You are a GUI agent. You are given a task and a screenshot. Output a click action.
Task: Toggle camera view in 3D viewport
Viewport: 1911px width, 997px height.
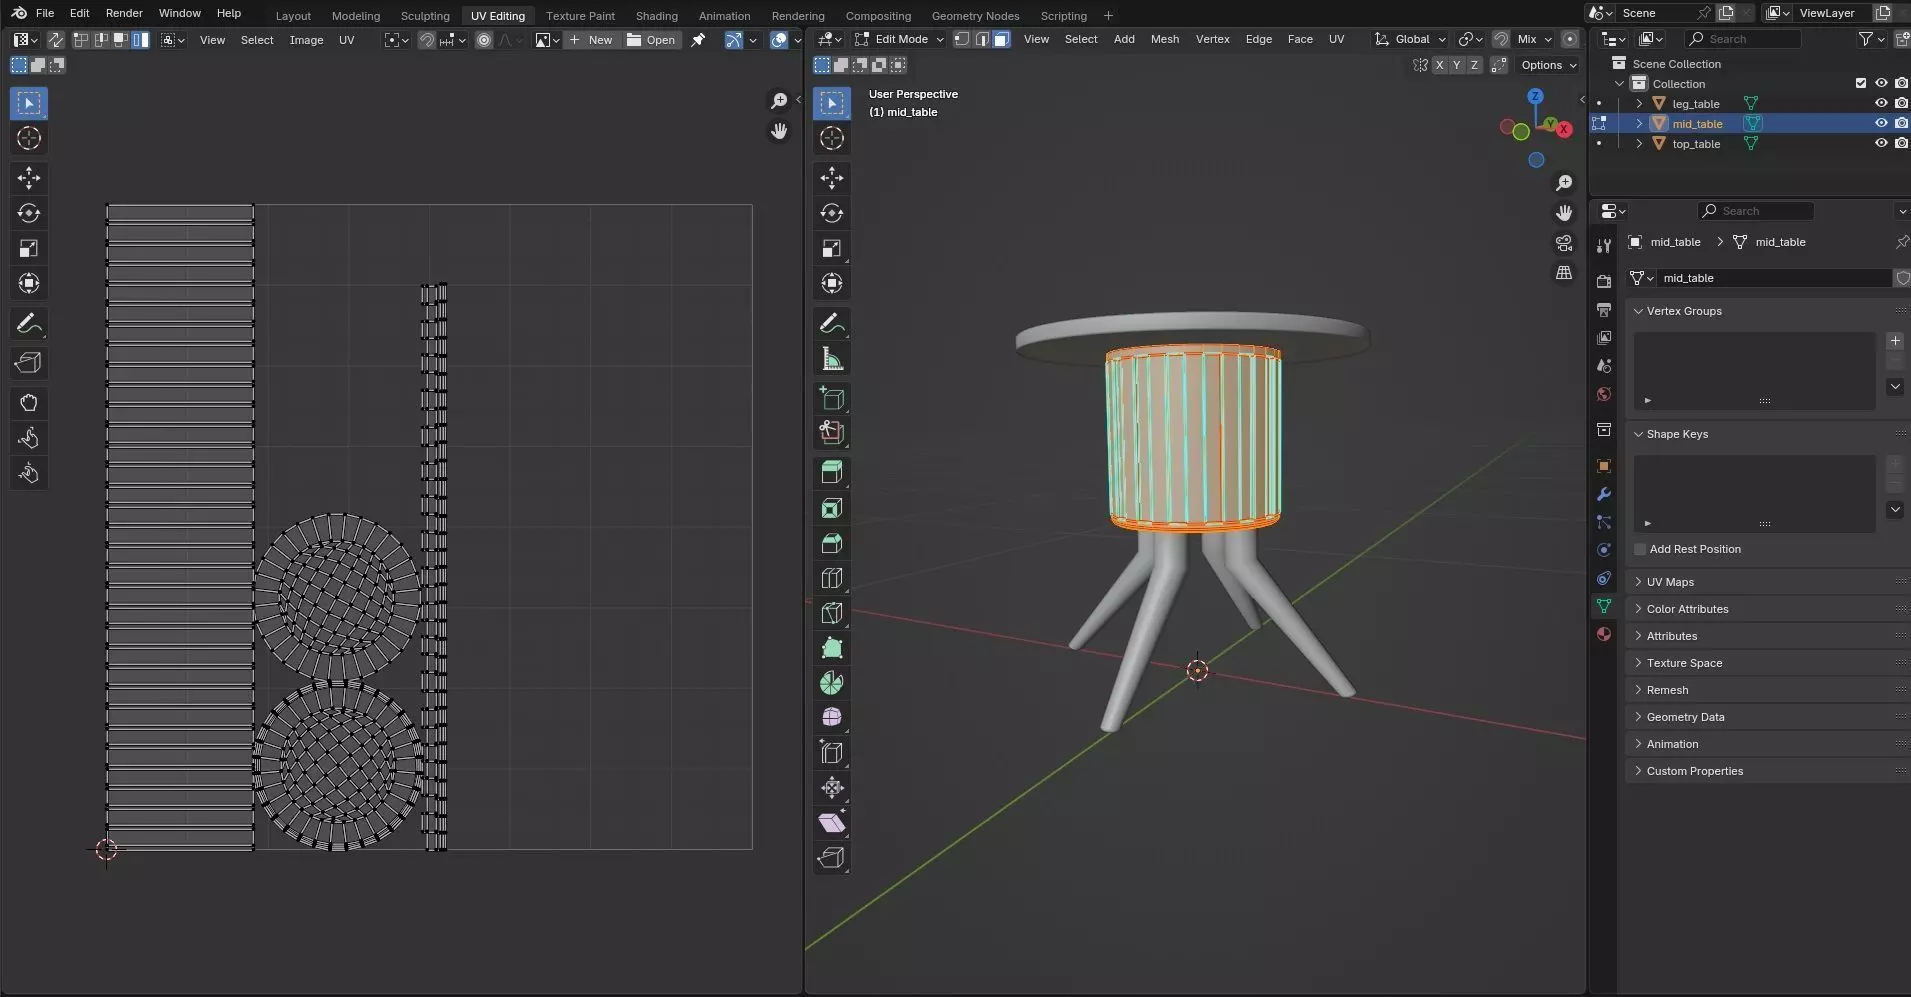1564,243
